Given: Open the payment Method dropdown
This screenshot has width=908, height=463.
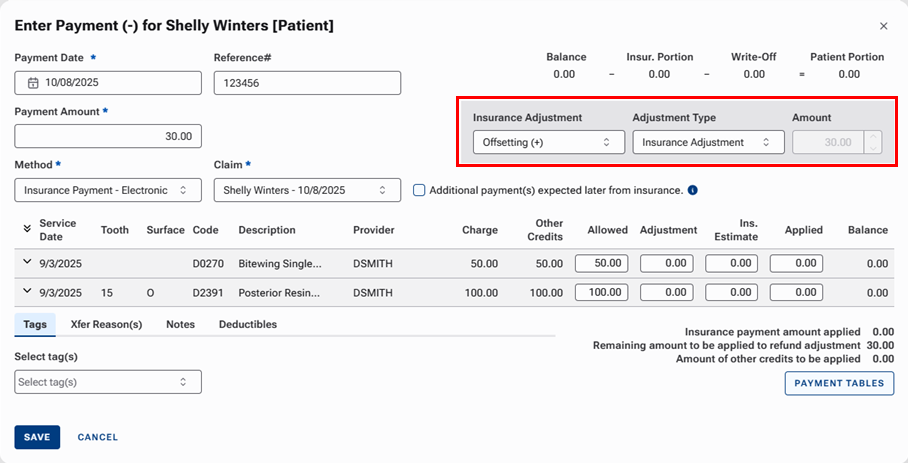Looking at the screenshot, I should click(x=107, y=190).
